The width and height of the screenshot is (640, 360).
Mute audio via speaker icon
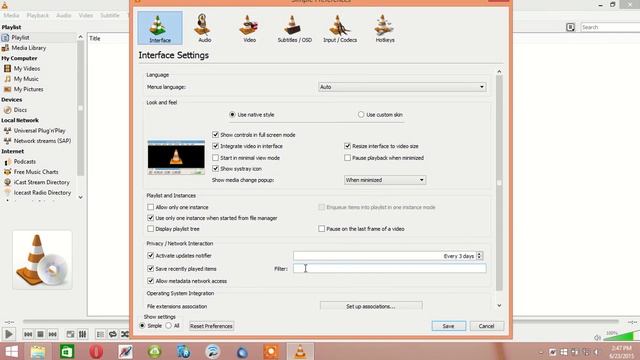click(598, 337)
